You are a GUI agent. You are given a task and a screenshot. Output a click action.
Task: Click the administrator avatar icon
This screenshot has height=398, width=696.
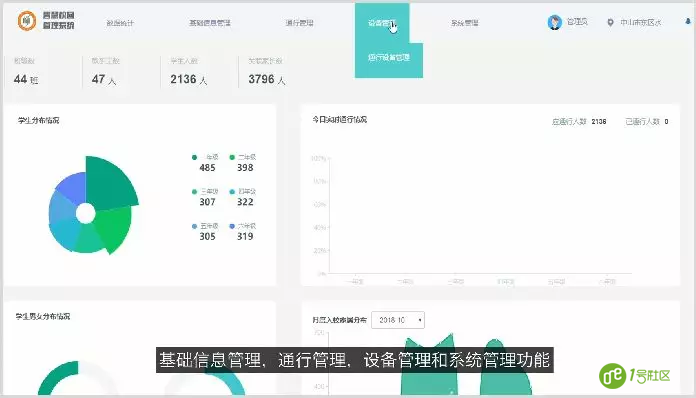tap(554, 22)
